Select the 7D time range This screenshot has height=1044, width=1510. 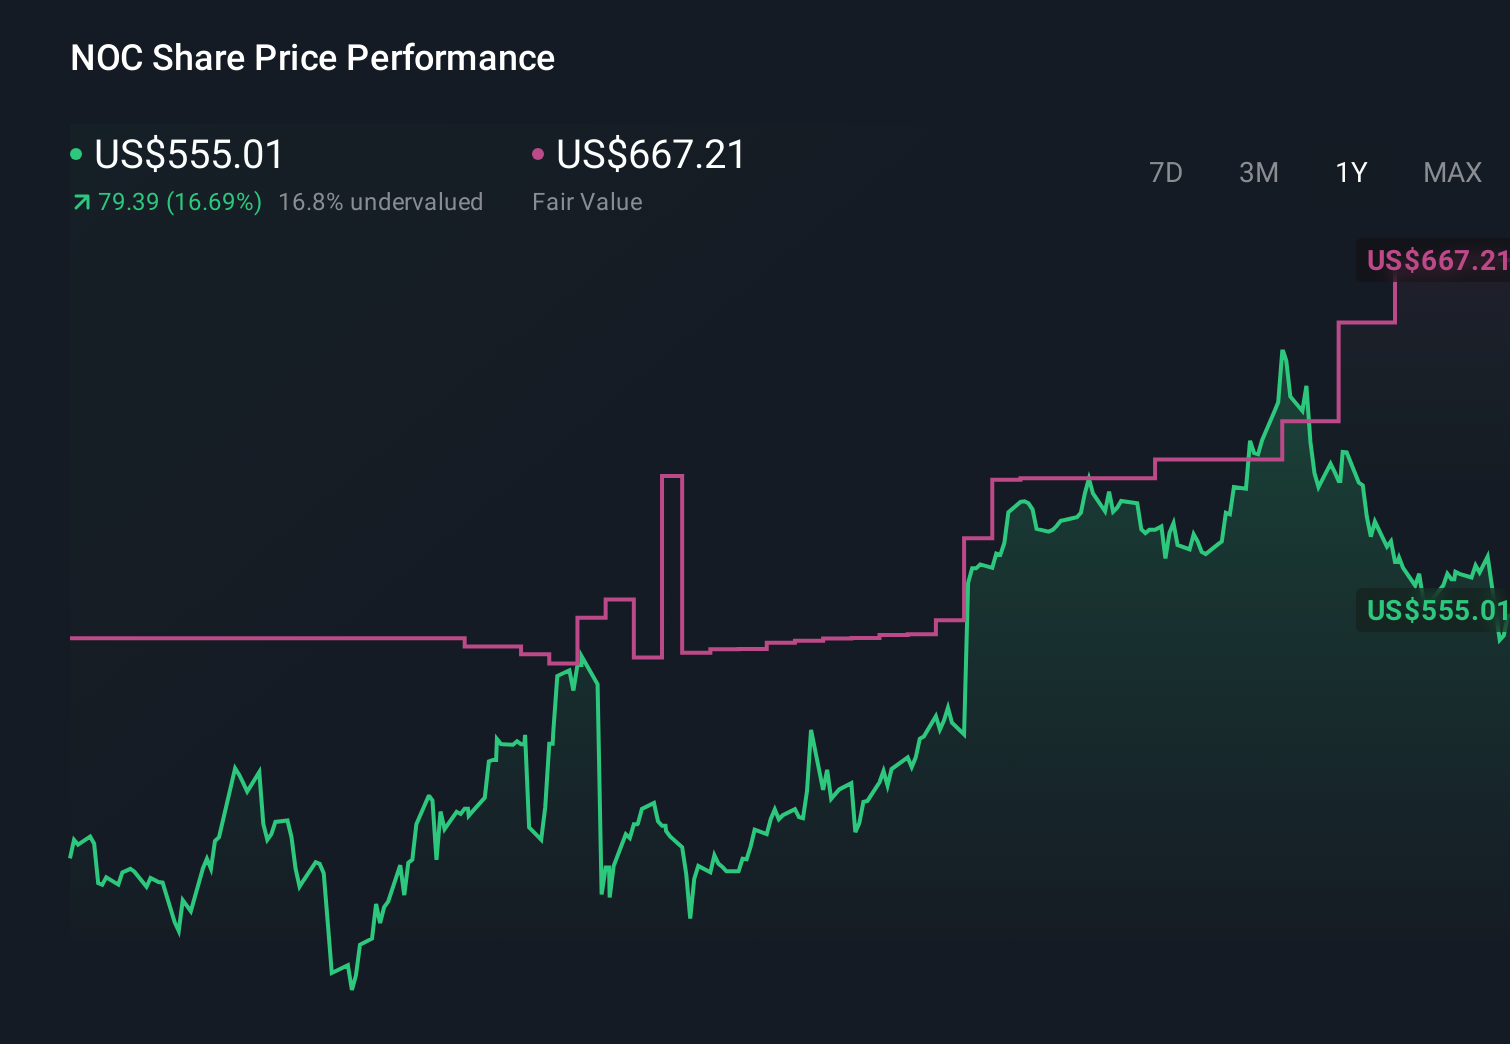[x=1166, y=172]
